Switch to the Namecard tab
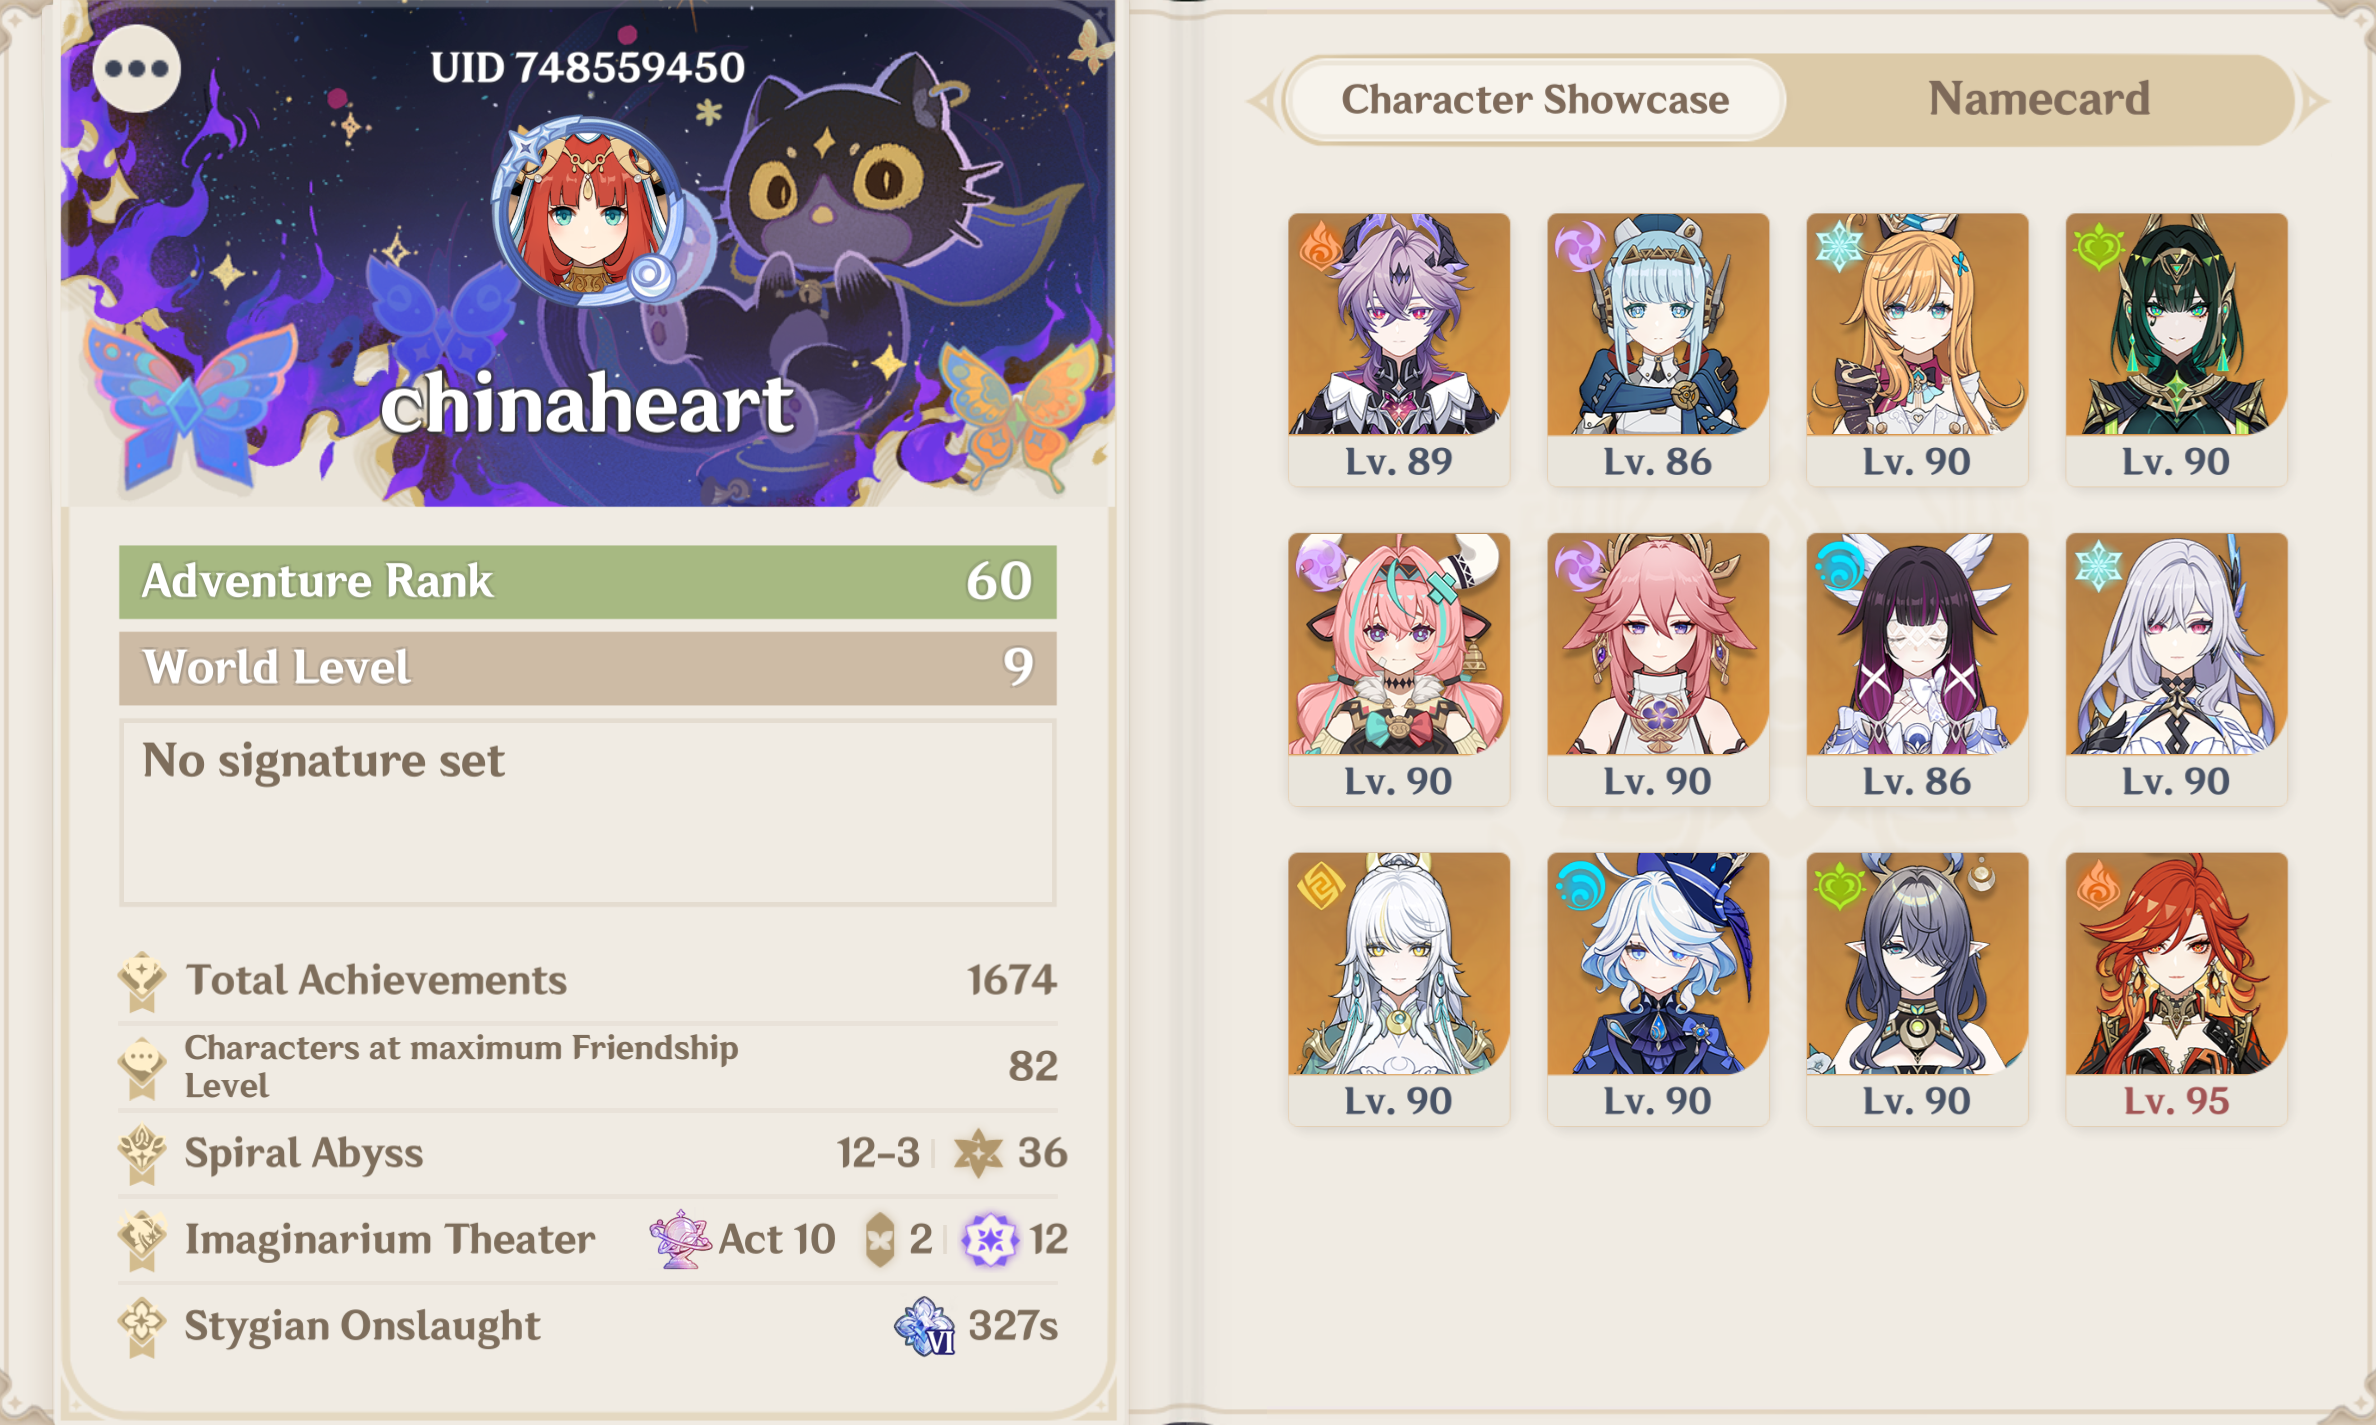The height and width of the screenshot is (1425, 2376). pyautogui.click(x=2038, y=99)
